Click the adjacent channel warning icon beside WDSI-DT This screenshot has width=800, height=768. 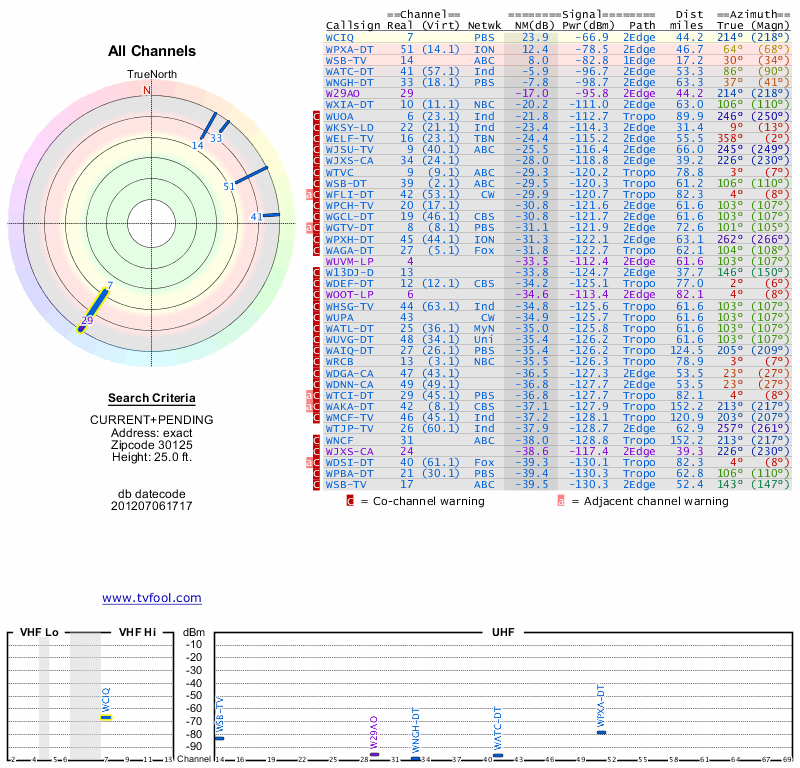pos(309,462)
